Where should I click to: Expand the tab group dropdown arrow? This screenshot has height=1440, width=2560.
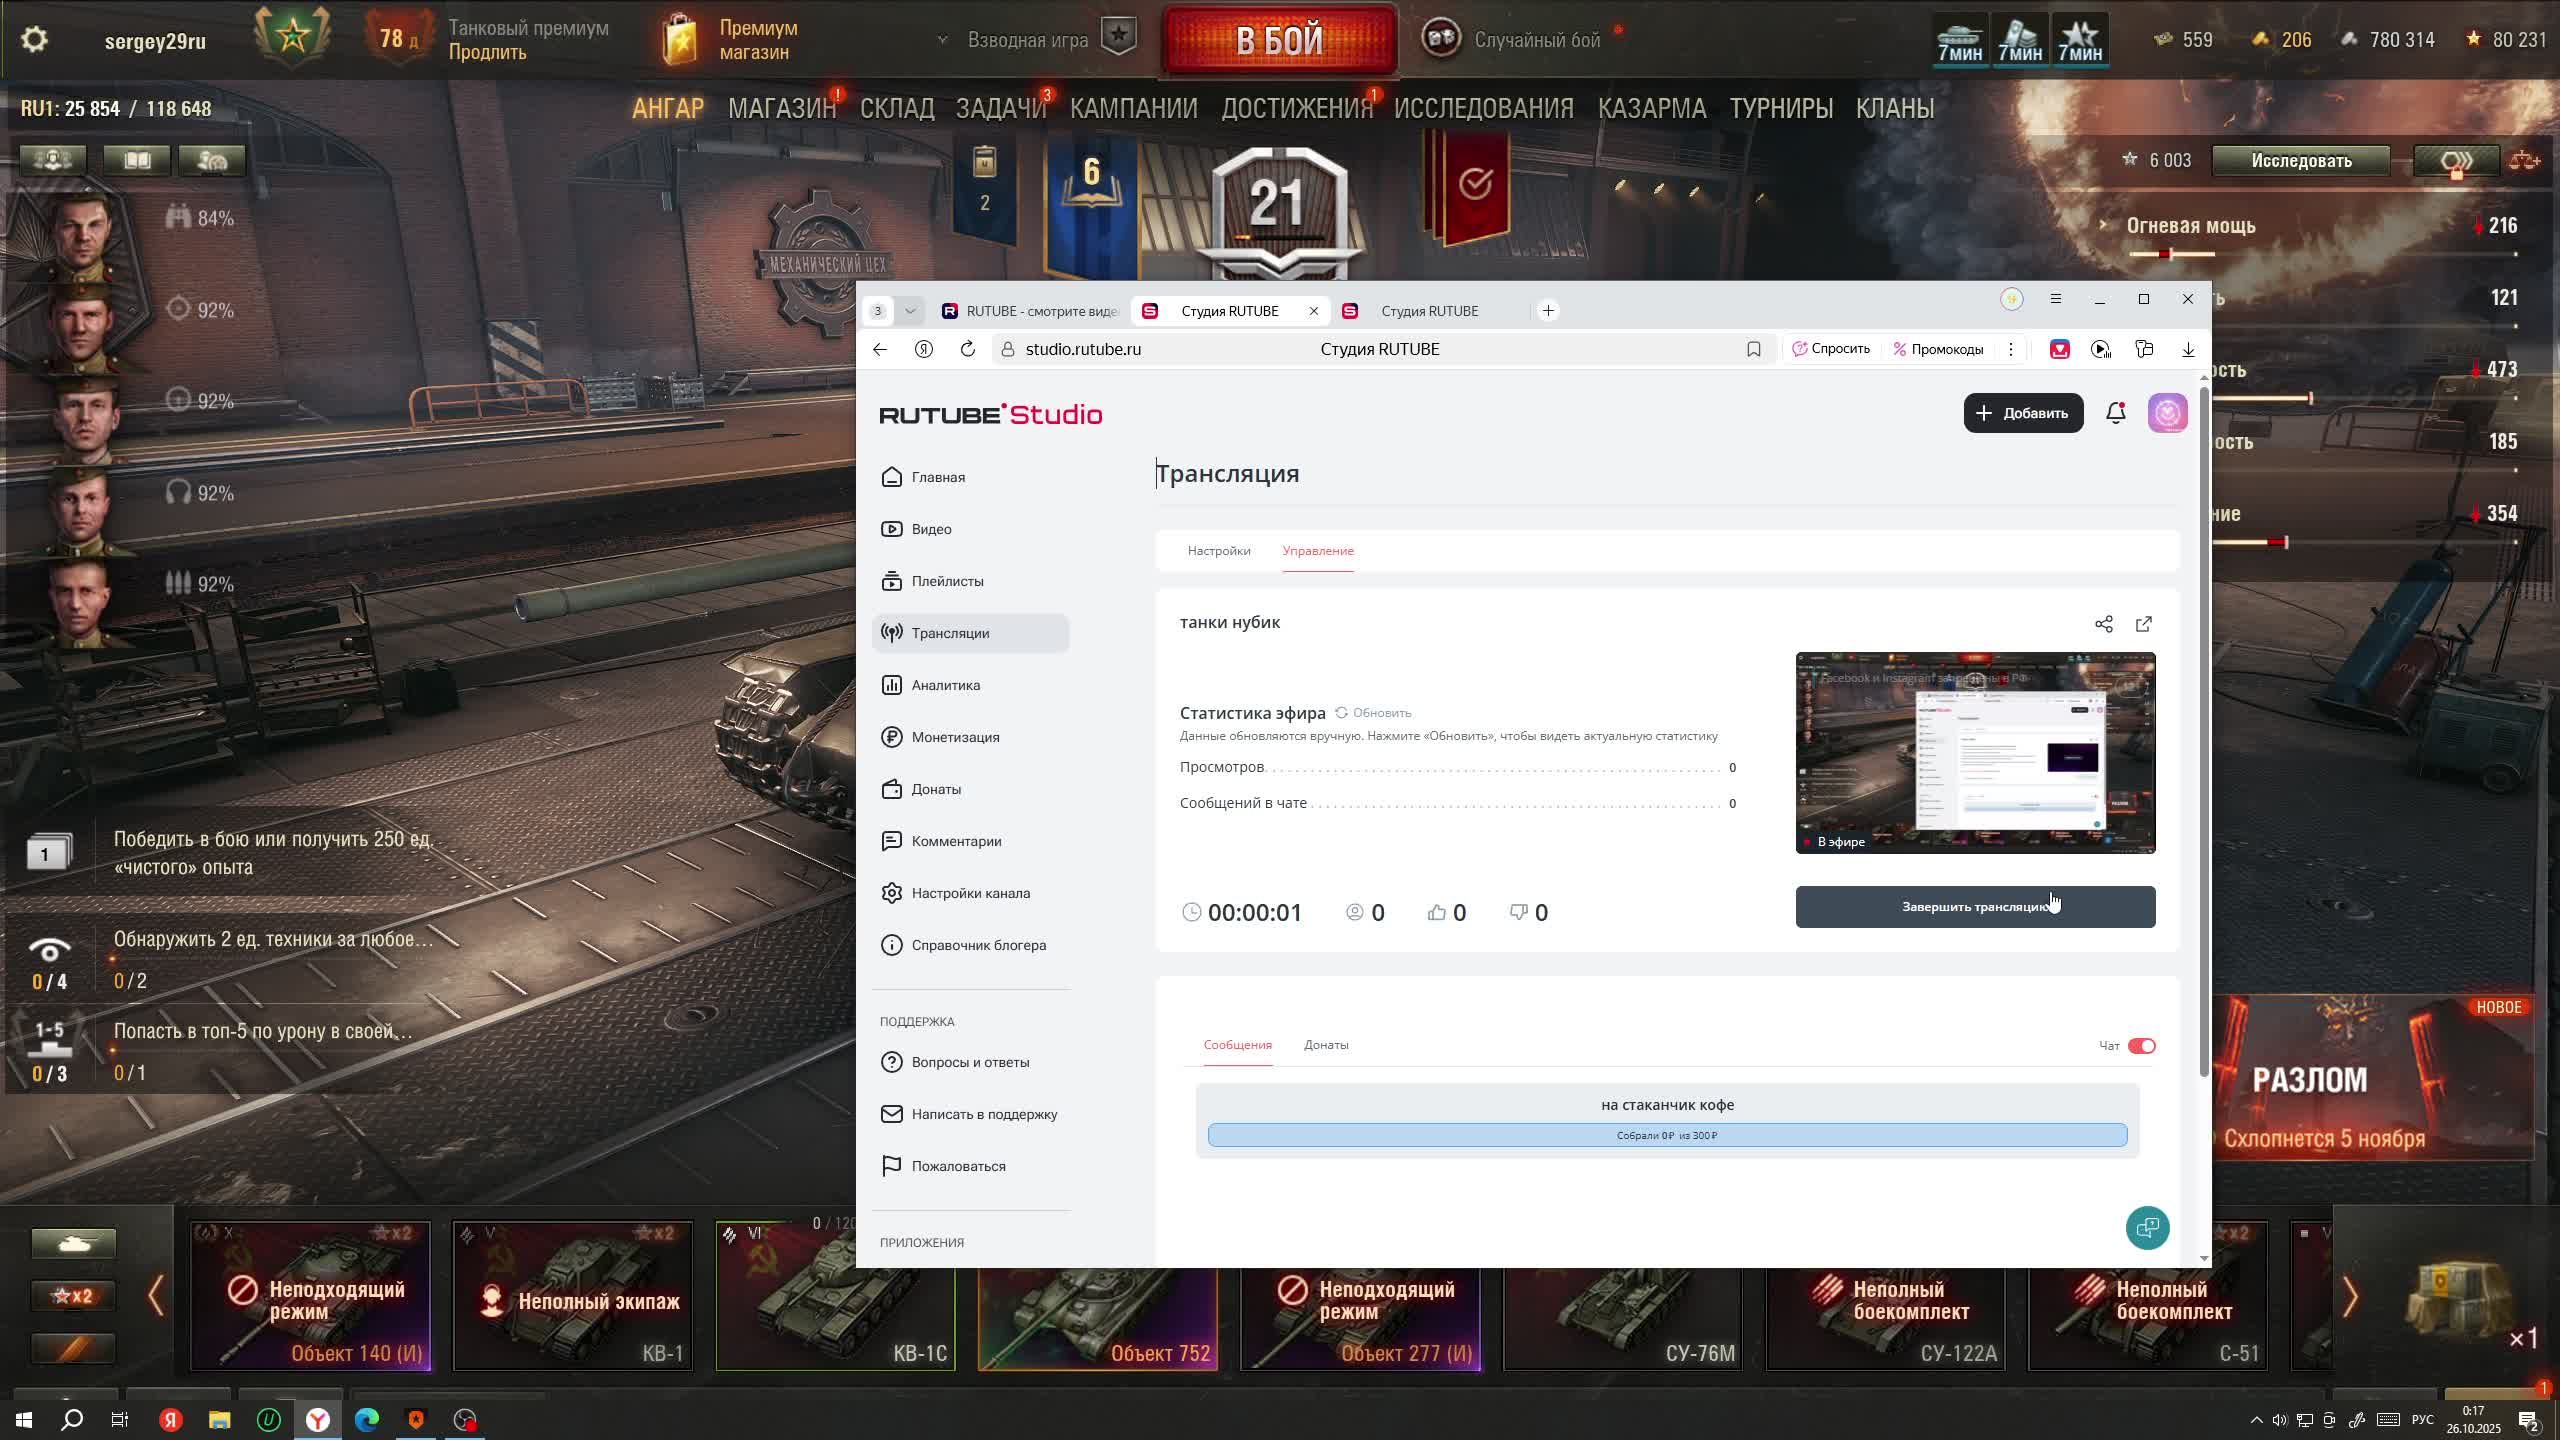pyautogui.click(x=910, y=311)
